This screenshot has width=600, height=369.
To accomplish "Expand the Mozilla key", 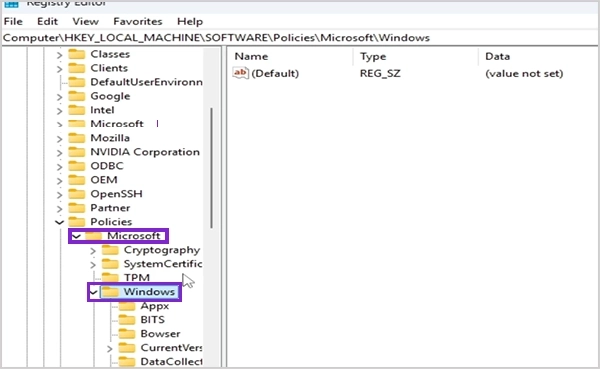I will pos(59,139).
